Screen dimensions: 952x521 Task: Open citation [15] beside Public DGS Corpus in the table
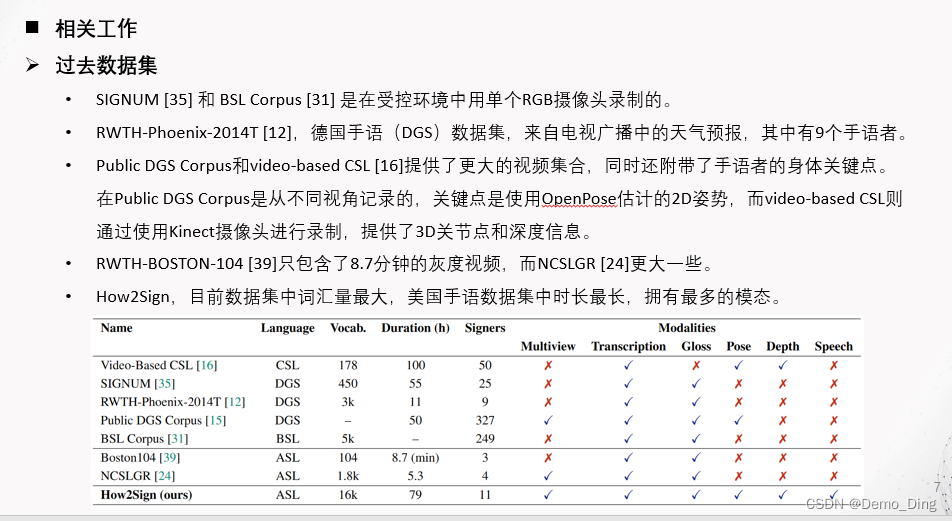[216, 420]
